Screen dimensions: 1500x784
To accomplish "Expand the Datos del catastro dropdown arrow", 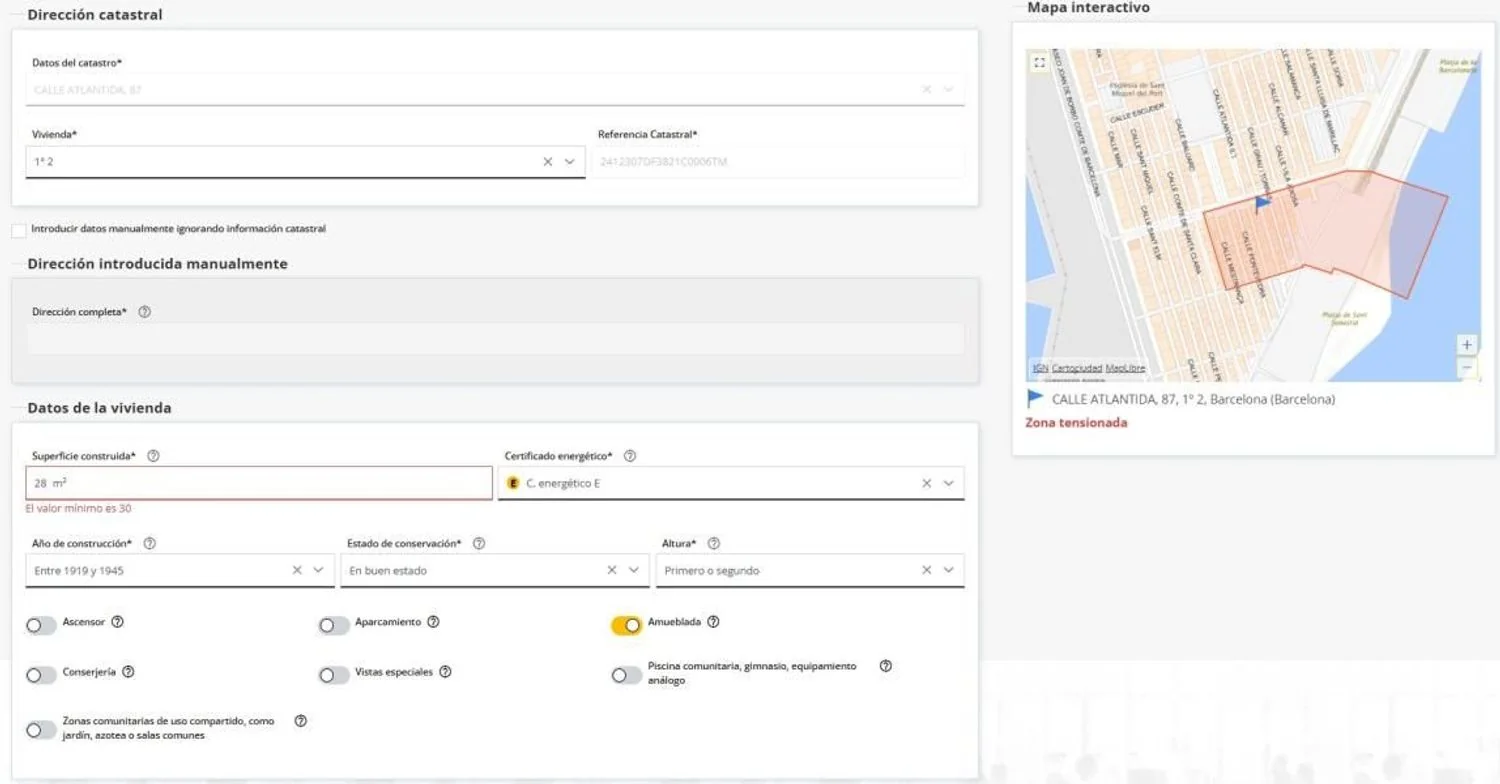I will 948,89.
